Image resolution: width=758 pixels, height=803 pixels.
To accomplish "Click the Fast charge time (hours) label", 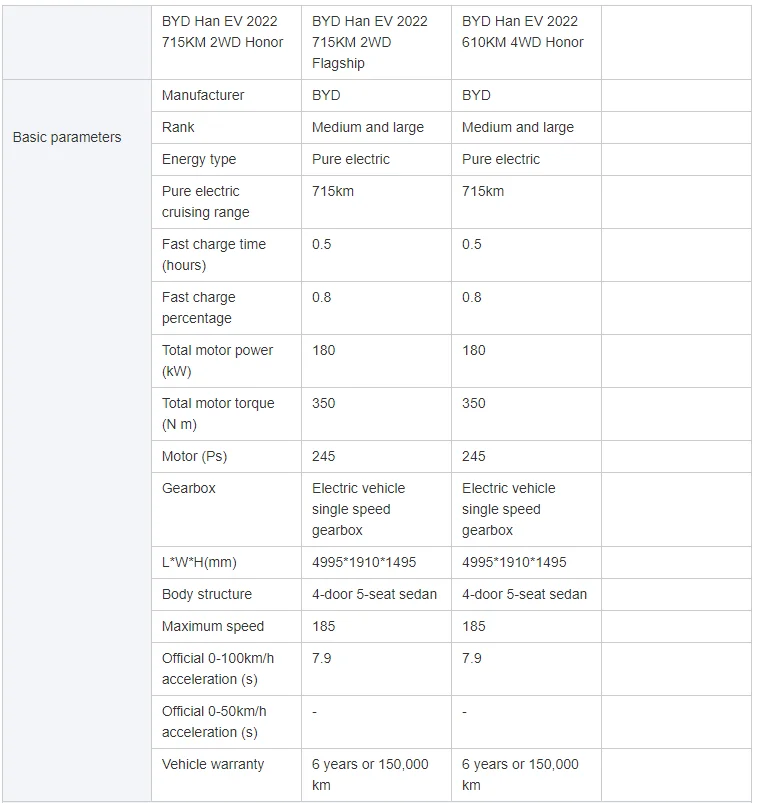I will point(214,254).
